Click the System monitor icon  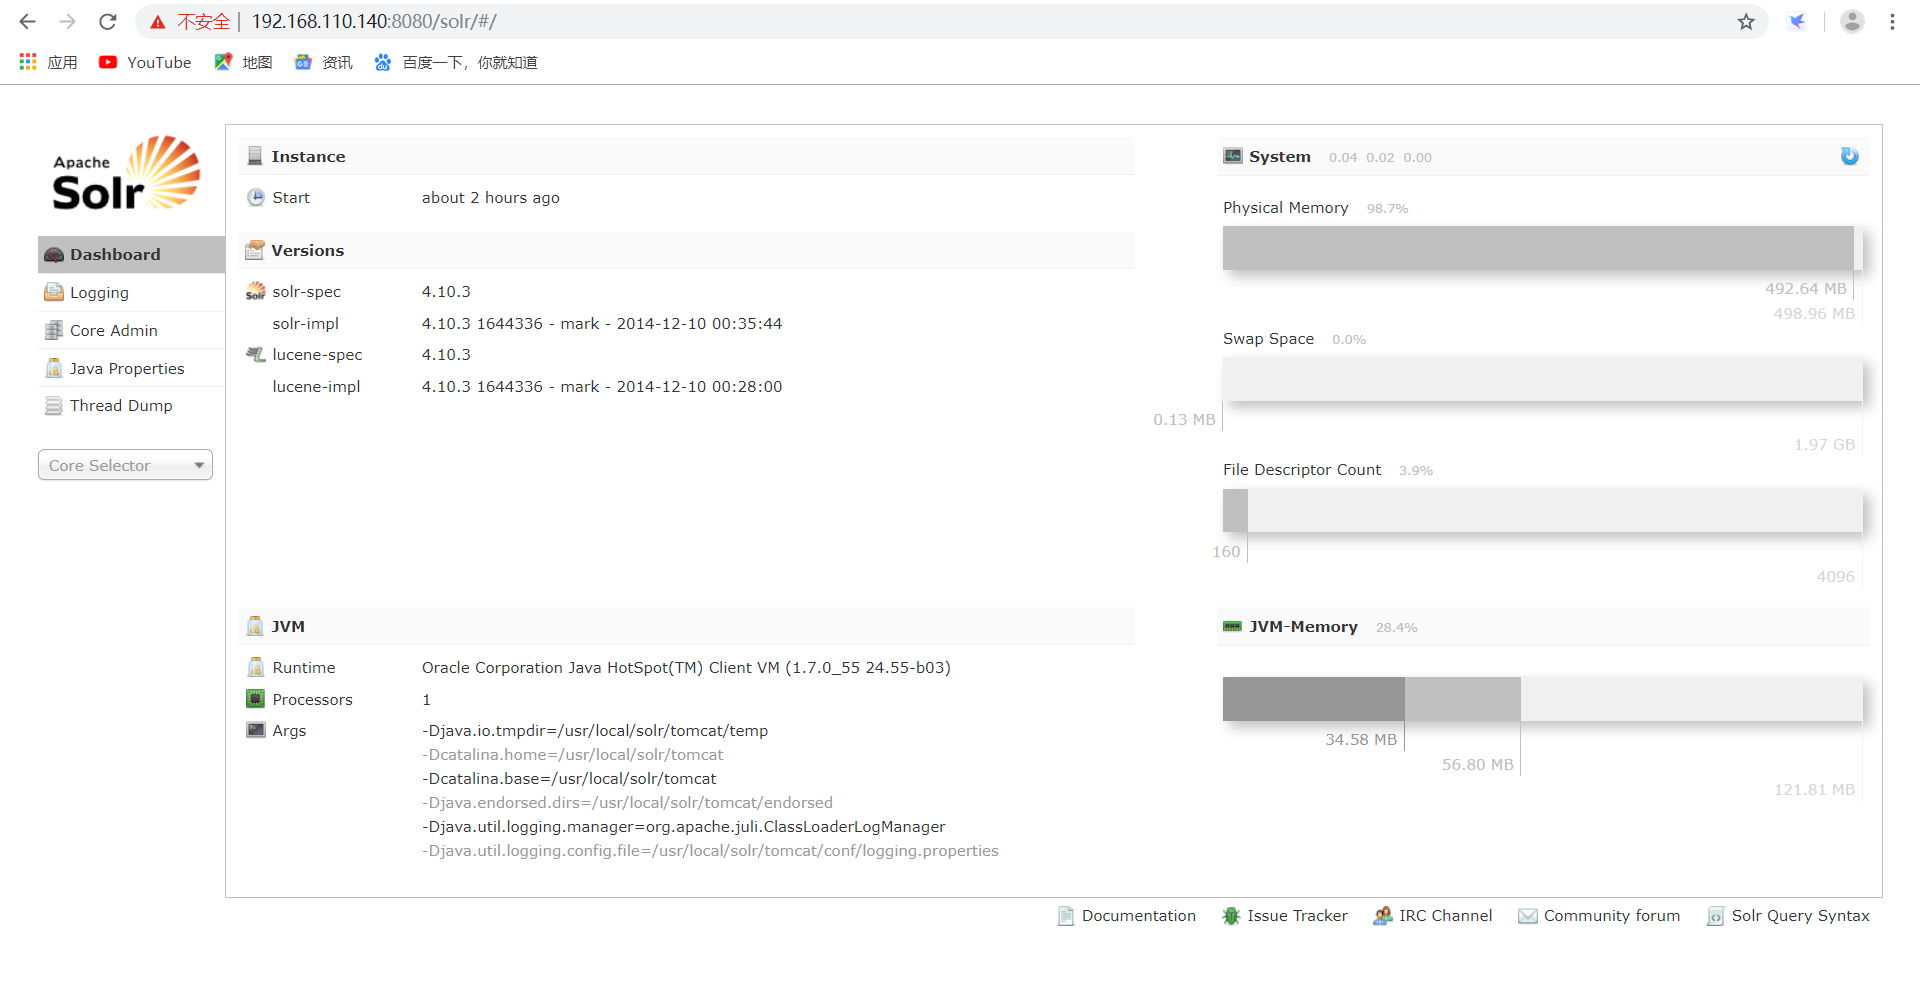1233,156
